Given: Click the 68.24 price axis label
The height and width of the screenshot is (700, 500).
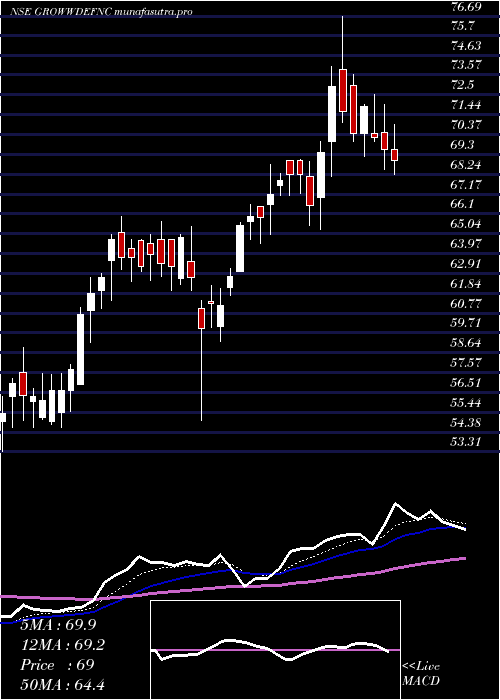Looking at the screenshot, I should tap(467, 165).
